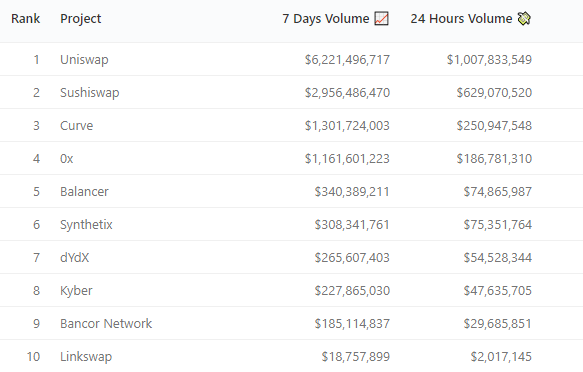Click Uniswap's 7-day volume $6,221,496,717

347,59
